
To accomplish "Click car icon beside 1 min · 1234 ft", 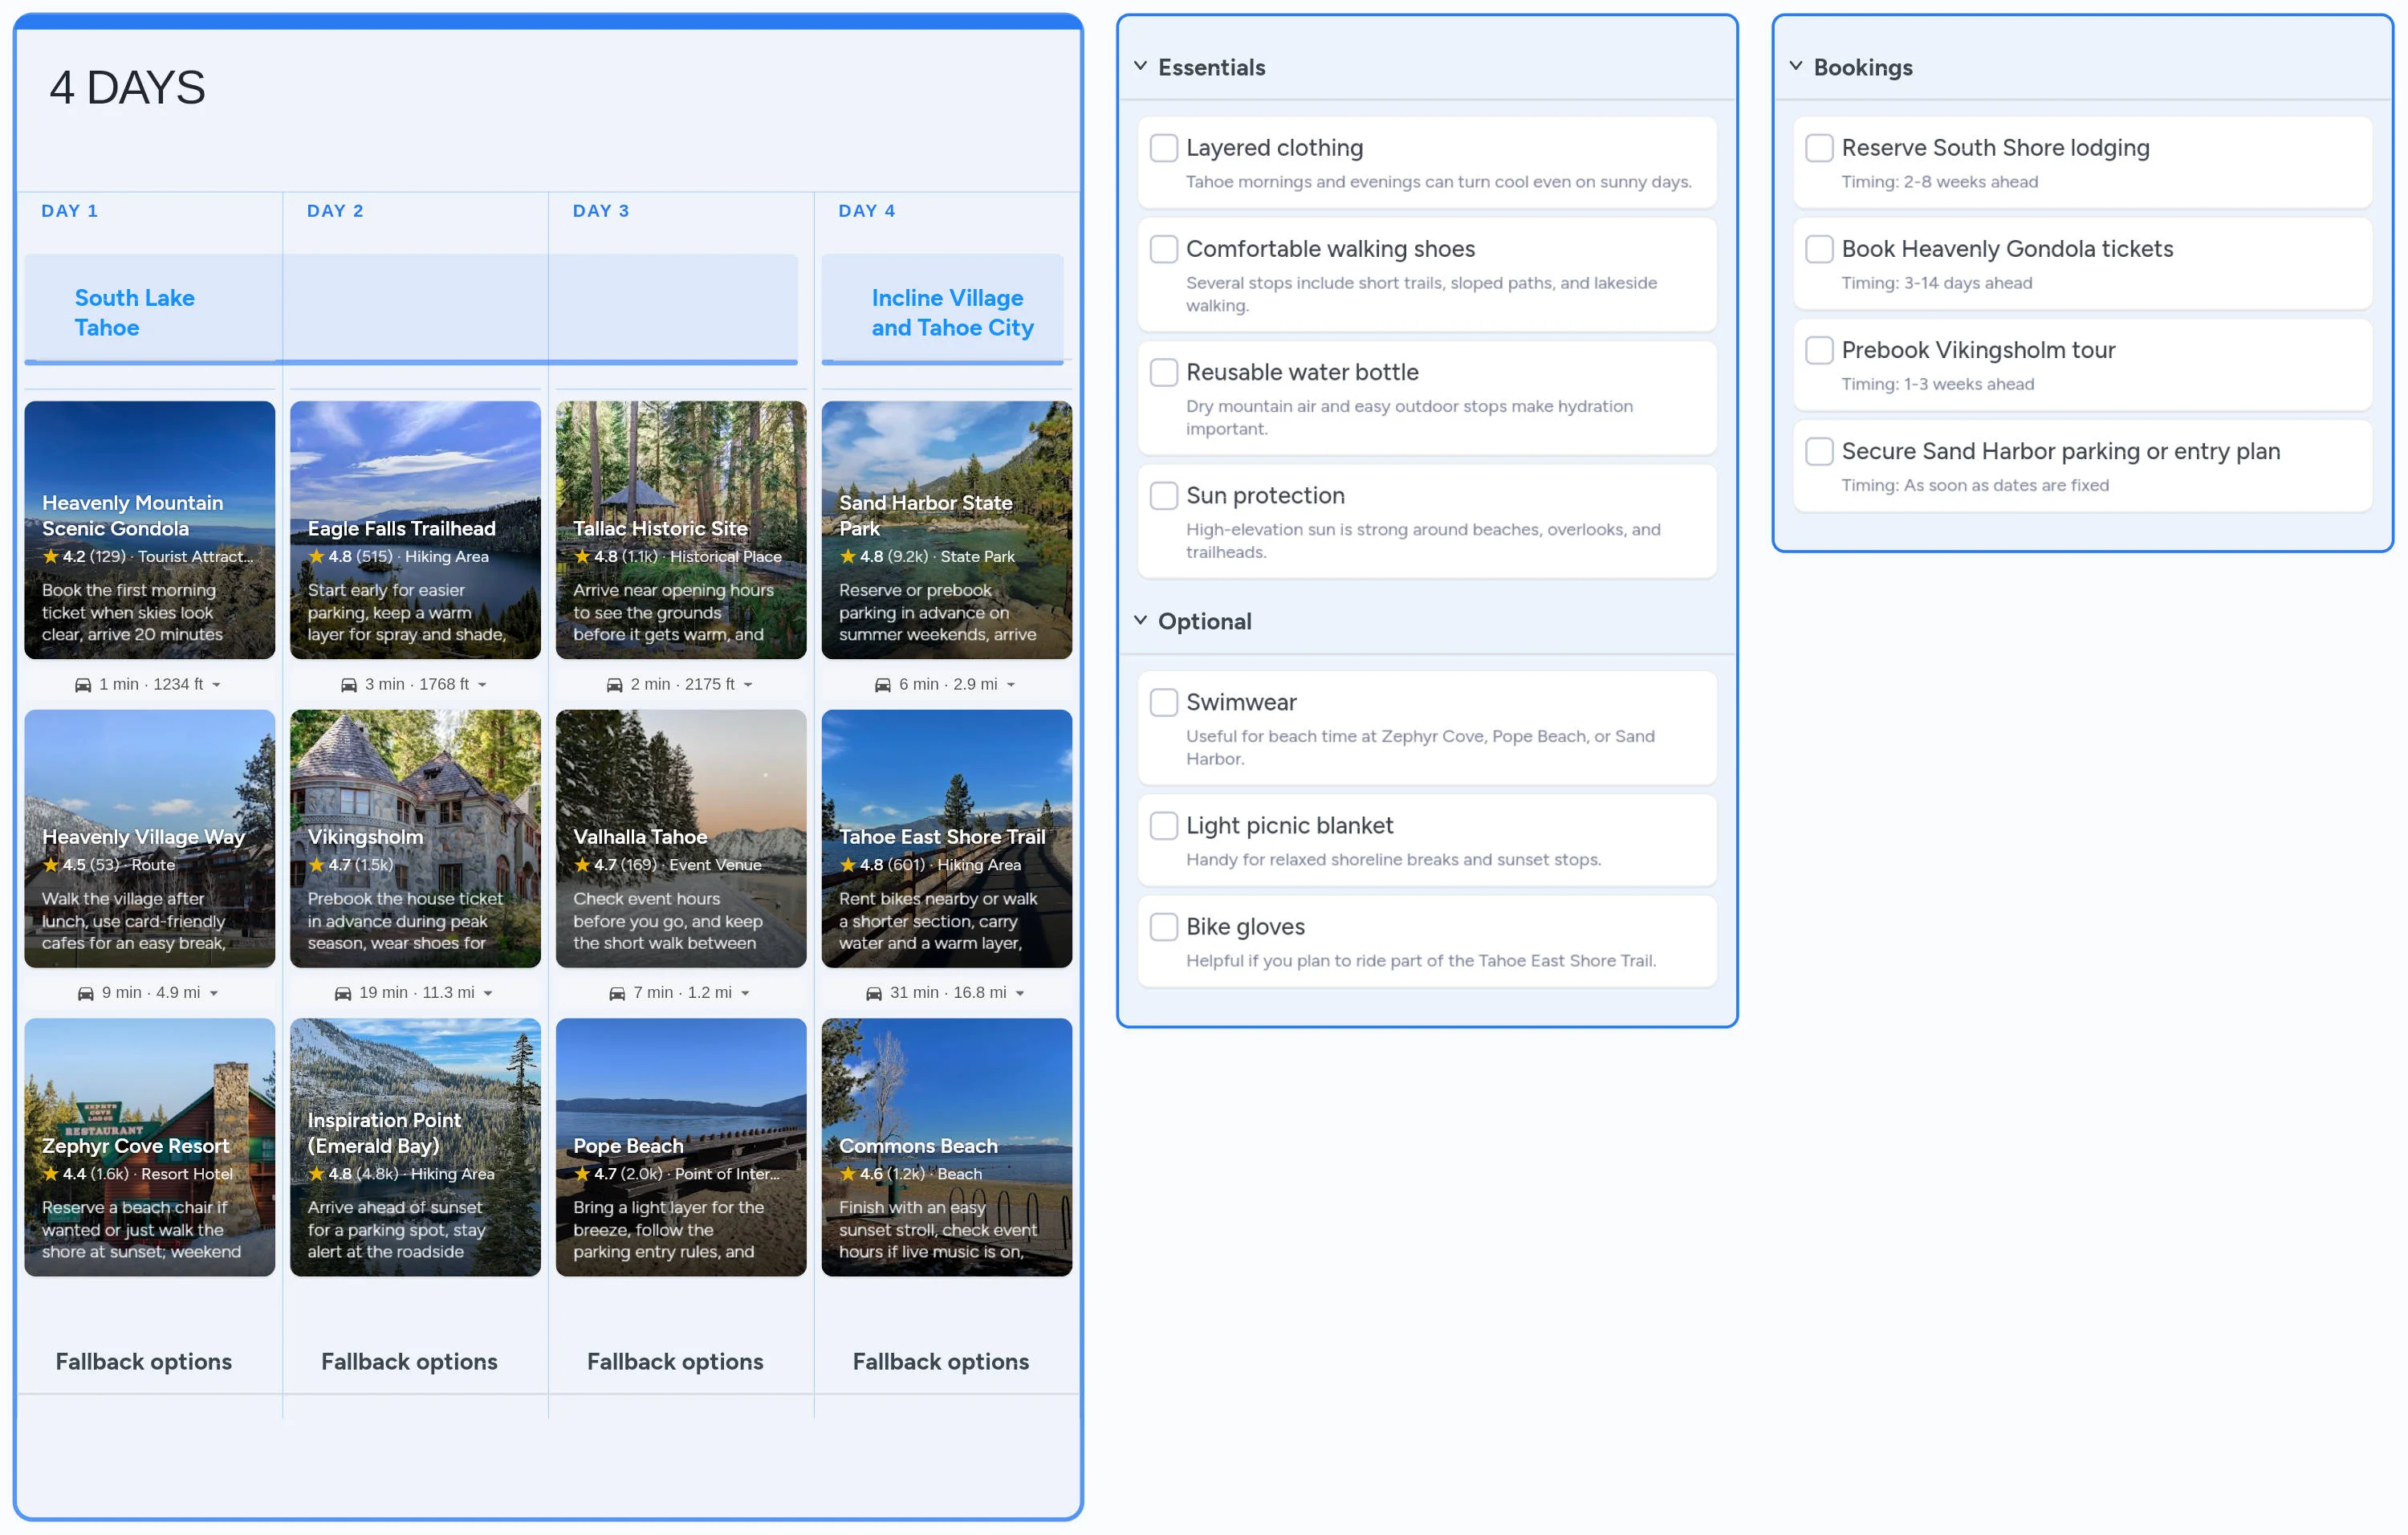I will [83, 685].
